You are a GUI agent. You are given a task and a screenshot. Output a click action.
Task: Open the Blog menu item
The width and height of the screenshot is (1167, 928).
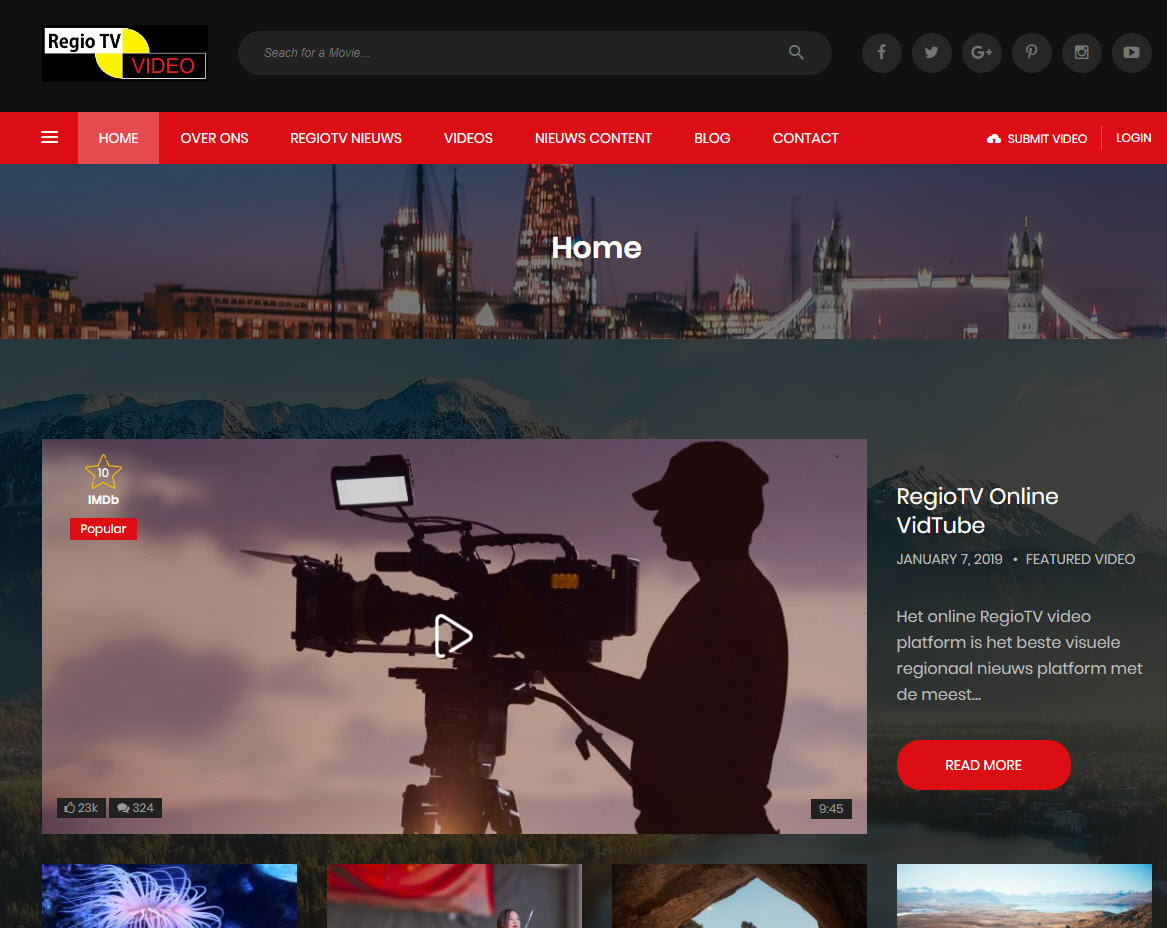(712, 138)
